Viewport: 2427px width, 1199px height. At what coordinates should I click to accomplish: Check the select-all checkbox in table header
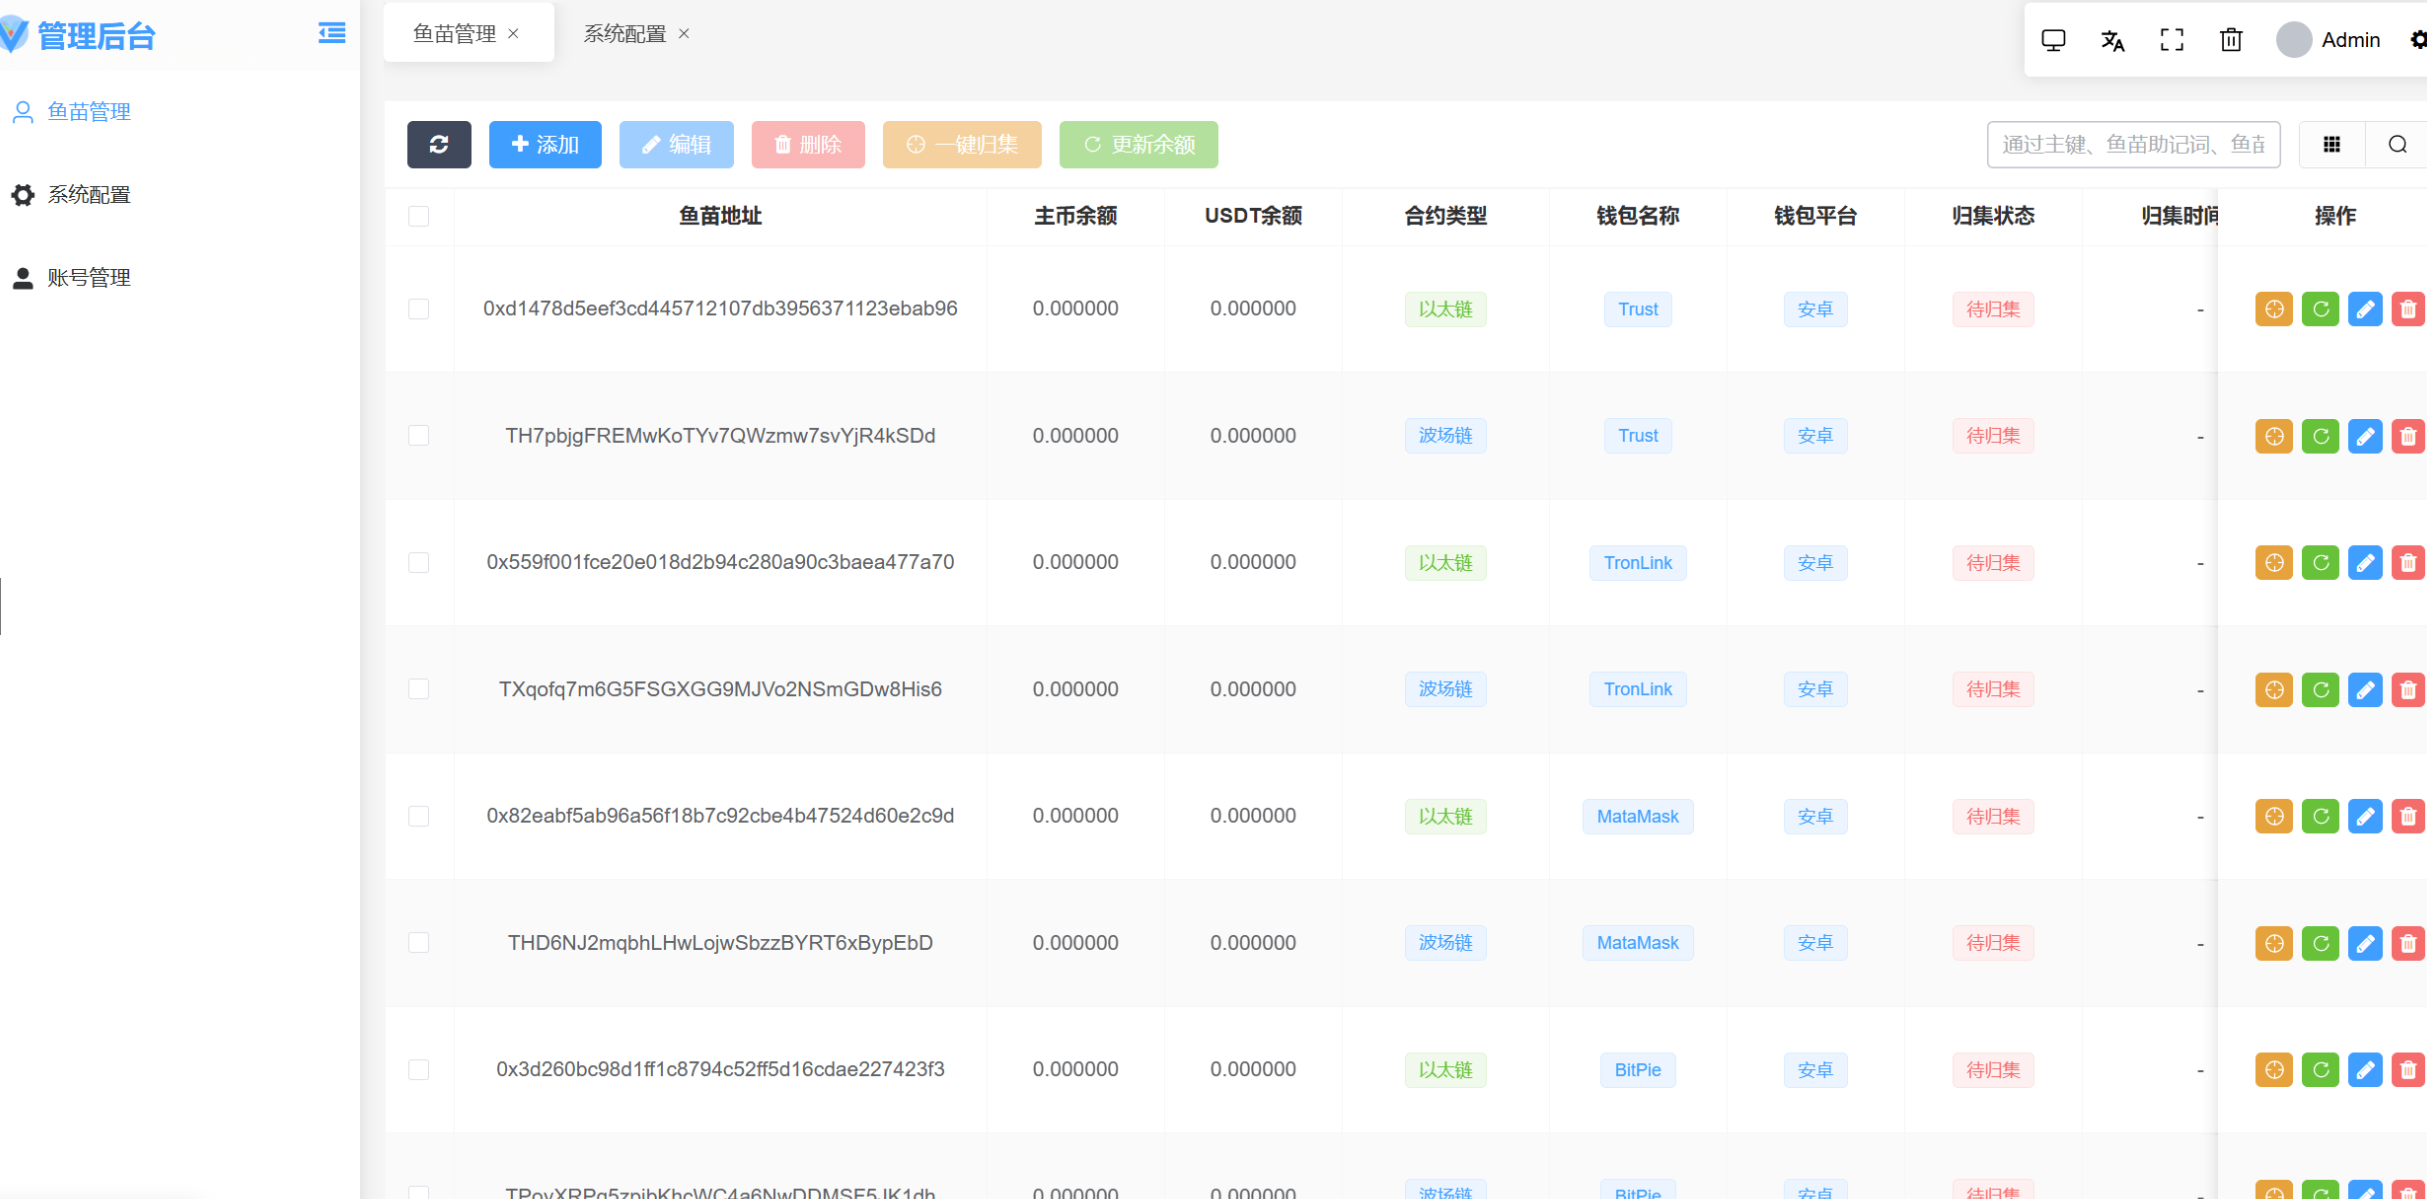[419, 216]
